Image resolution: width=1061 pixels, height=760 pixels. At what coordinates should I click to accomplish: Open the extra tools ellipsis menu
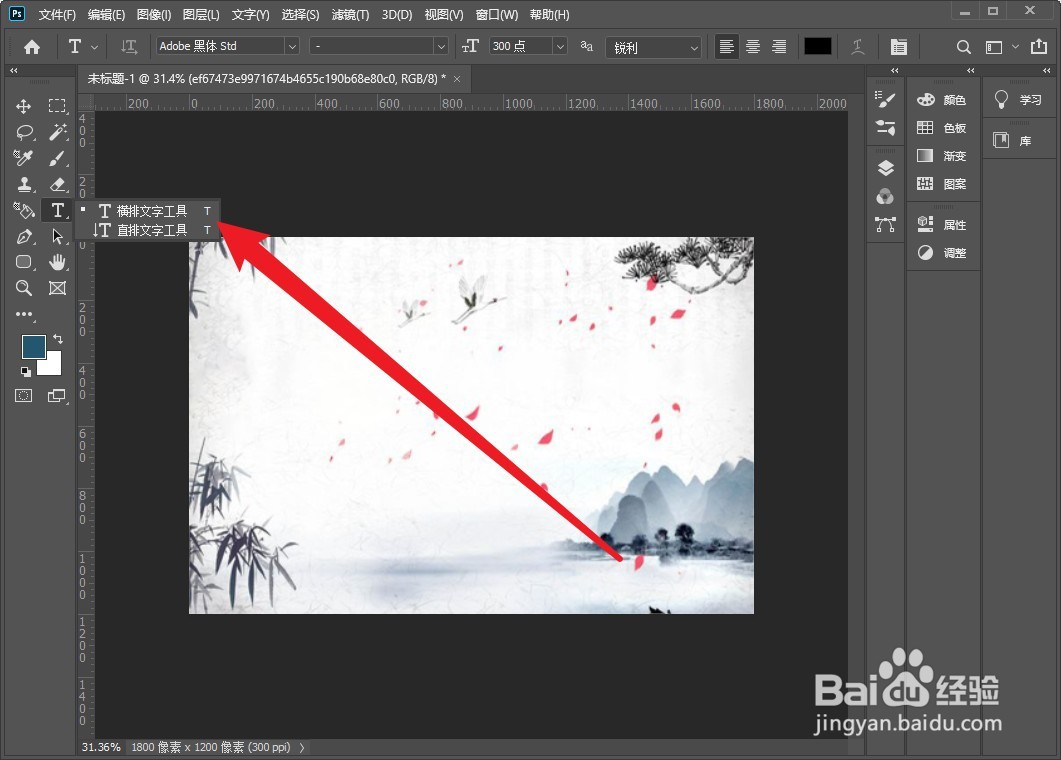[24, 314]
